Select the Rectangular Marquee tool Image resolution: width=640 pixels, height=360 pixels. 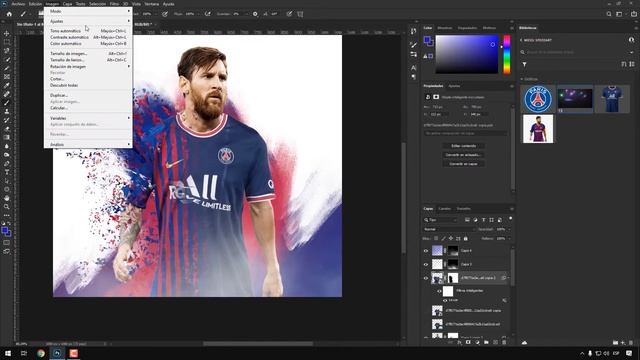[7, 42]
